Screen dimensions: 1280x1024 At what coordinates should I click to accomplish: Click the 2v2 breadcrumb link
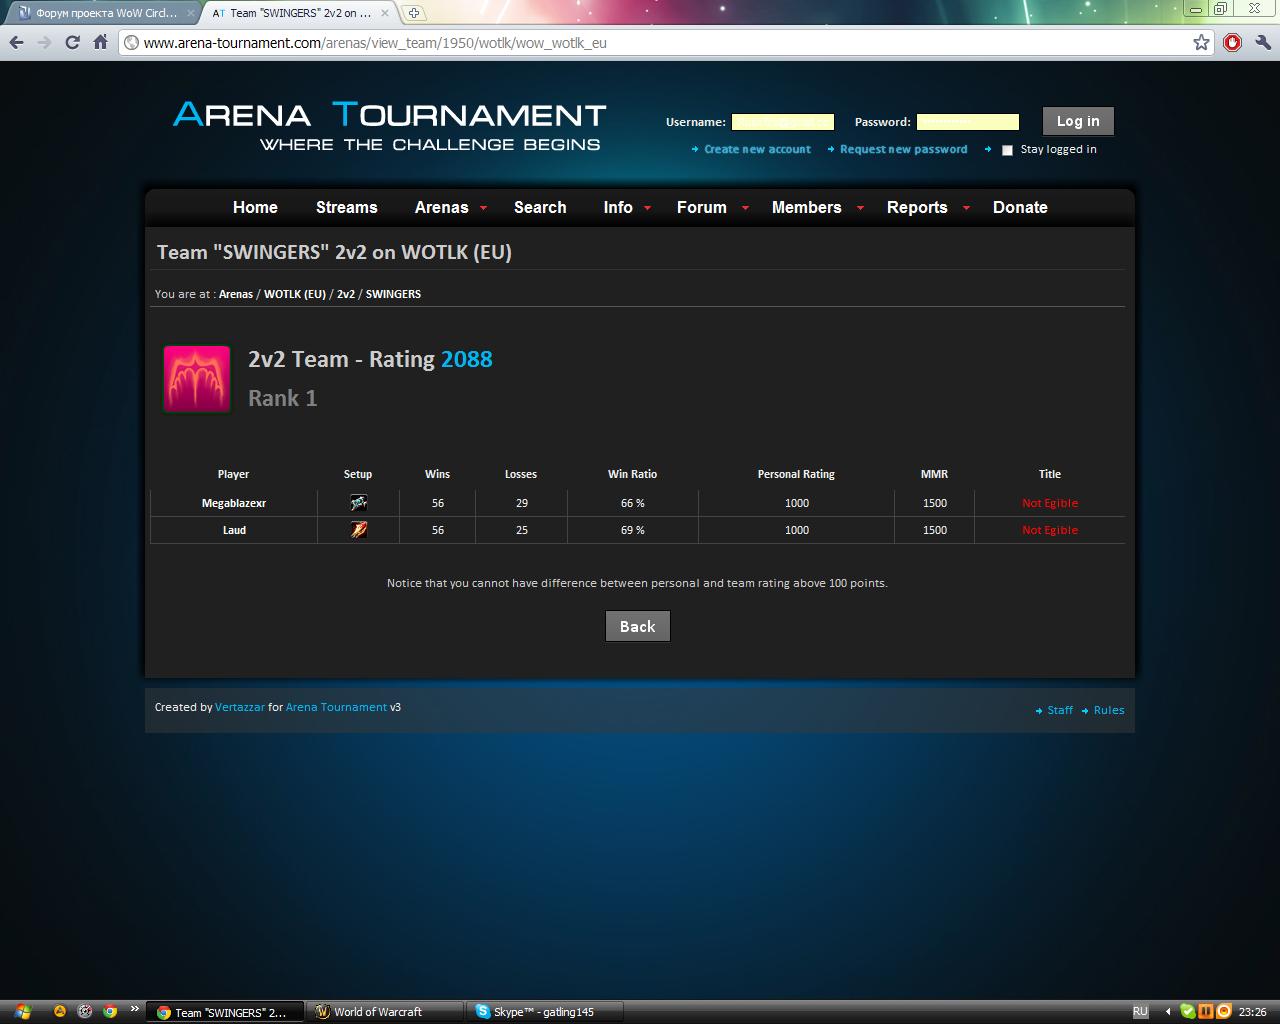(346, 294)
